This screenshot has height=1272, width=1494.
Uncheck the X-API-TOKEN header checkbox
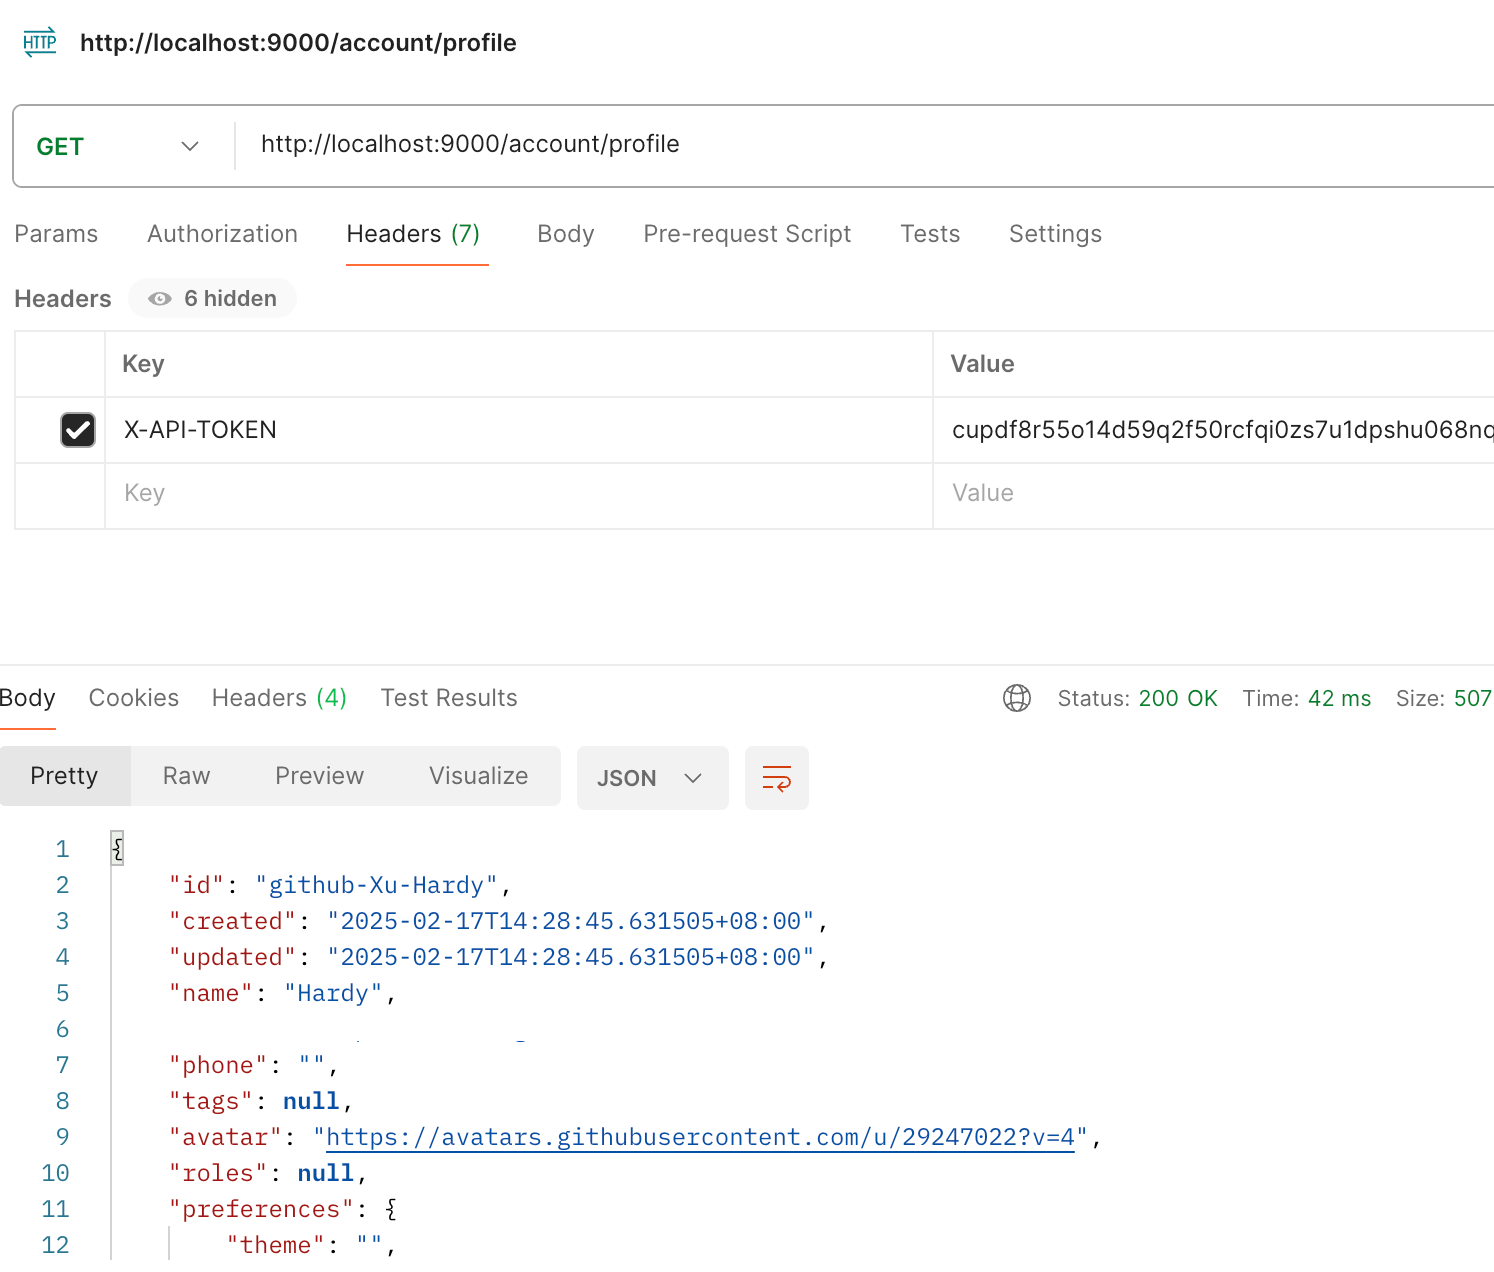coord(78,430)
